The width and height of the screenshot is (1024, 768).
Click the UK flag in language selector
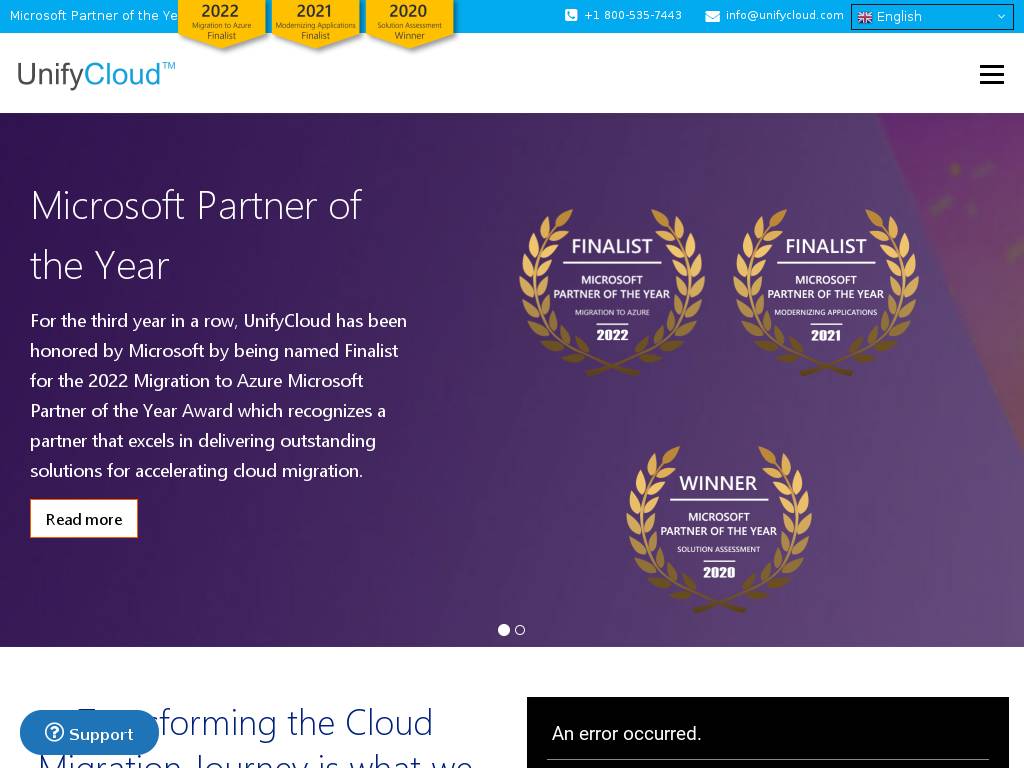click(x=865, y=17)
